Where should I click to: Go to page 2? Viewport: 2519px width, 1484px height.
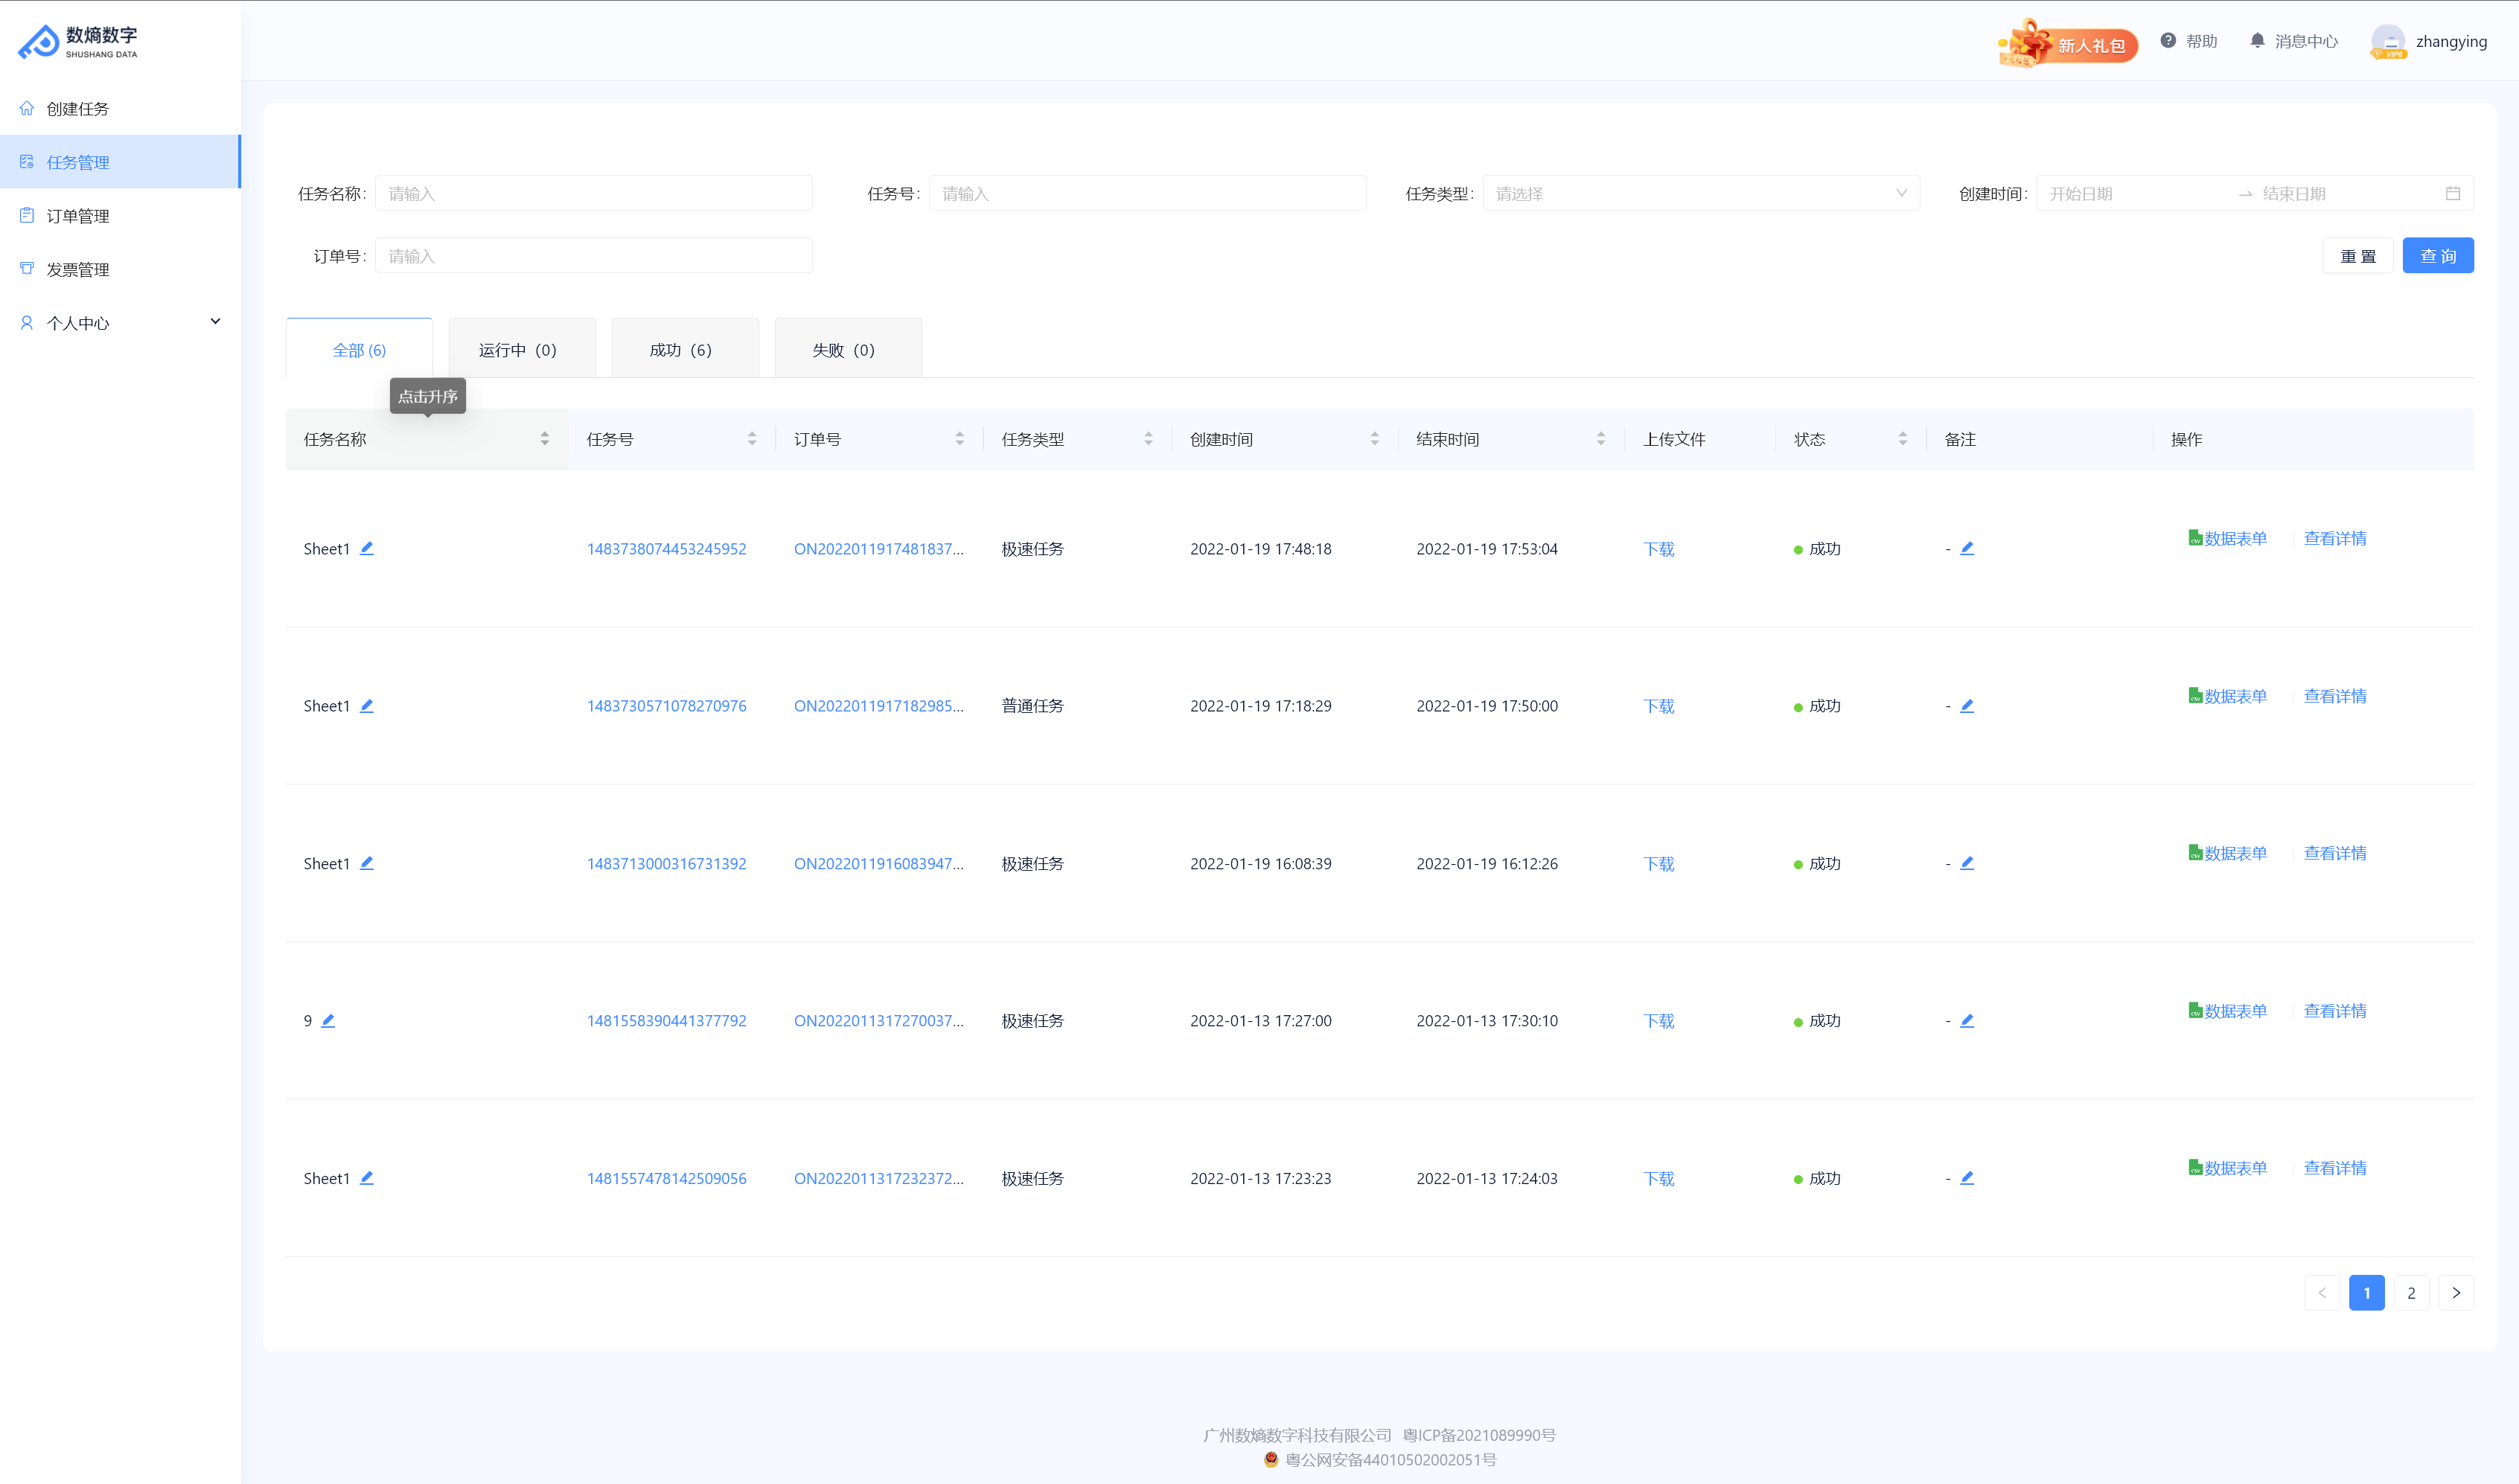[2411, 1293]
